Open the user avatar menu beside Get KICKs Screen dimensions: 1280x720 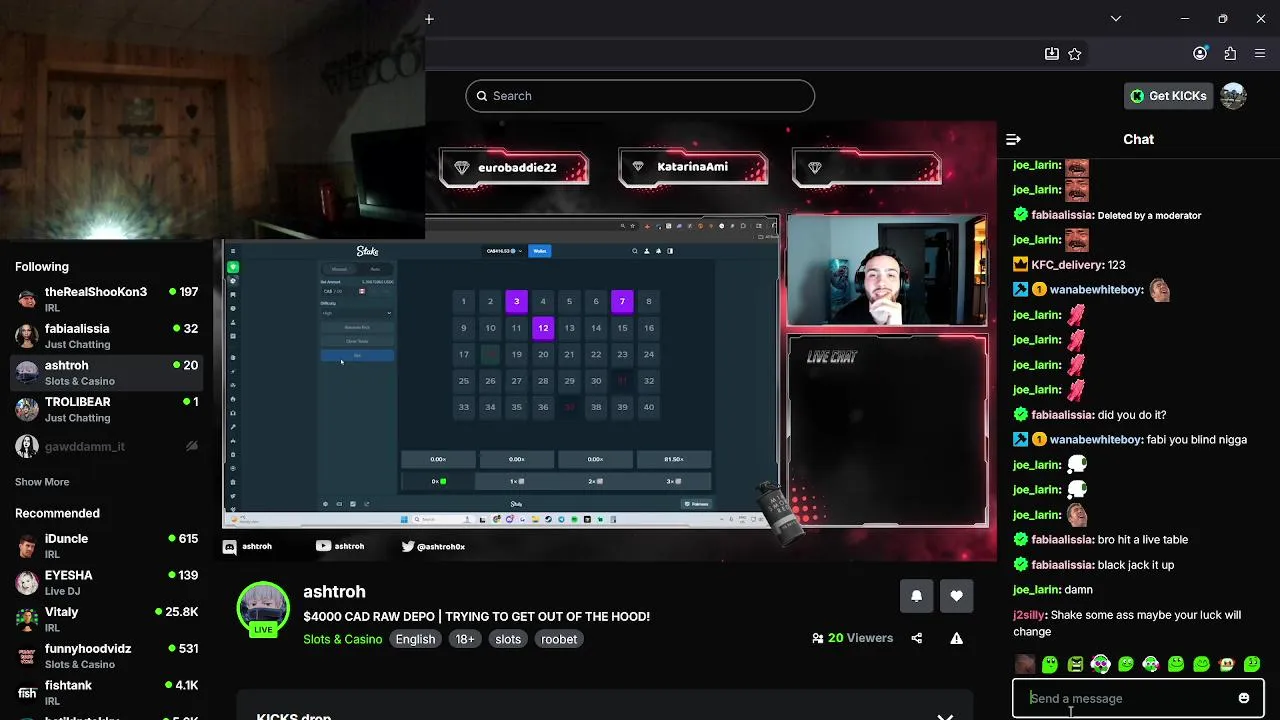point(1234,96)
